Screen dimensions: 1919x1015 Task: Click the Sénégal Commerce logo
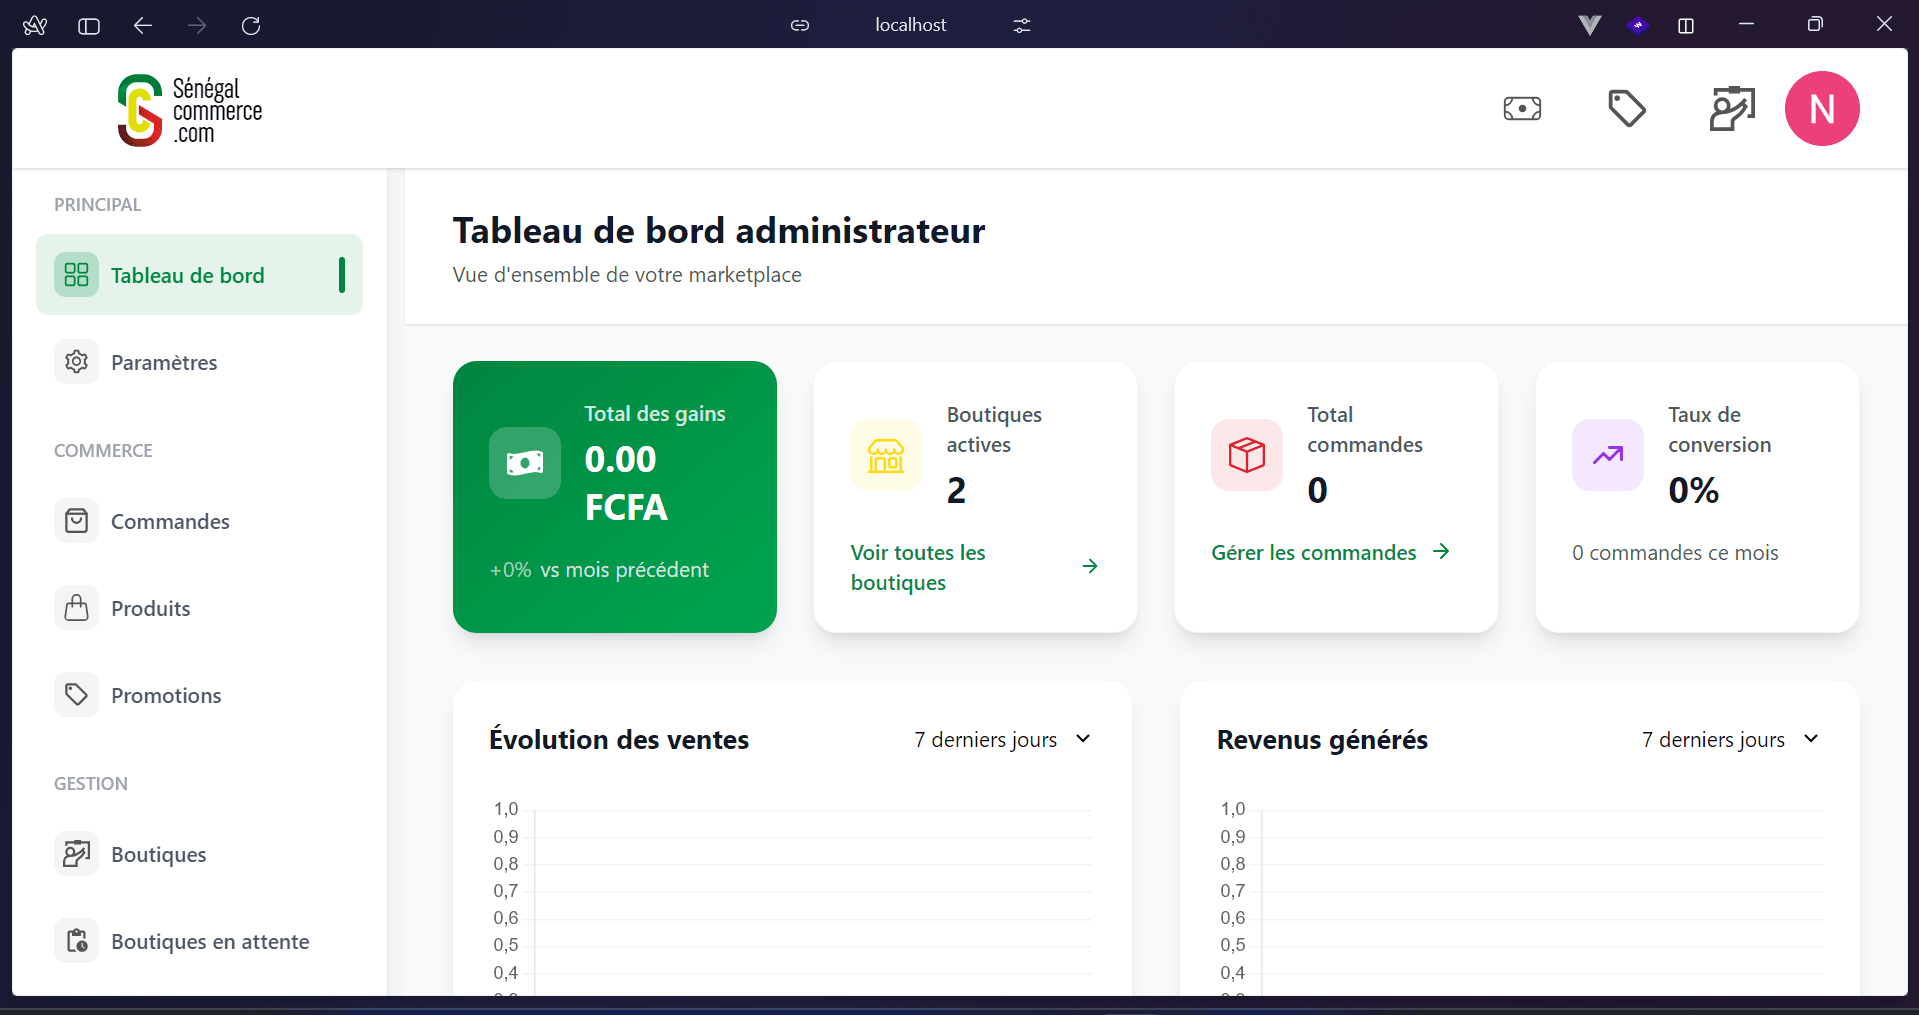pyautogui.click(x=188, y=109)
